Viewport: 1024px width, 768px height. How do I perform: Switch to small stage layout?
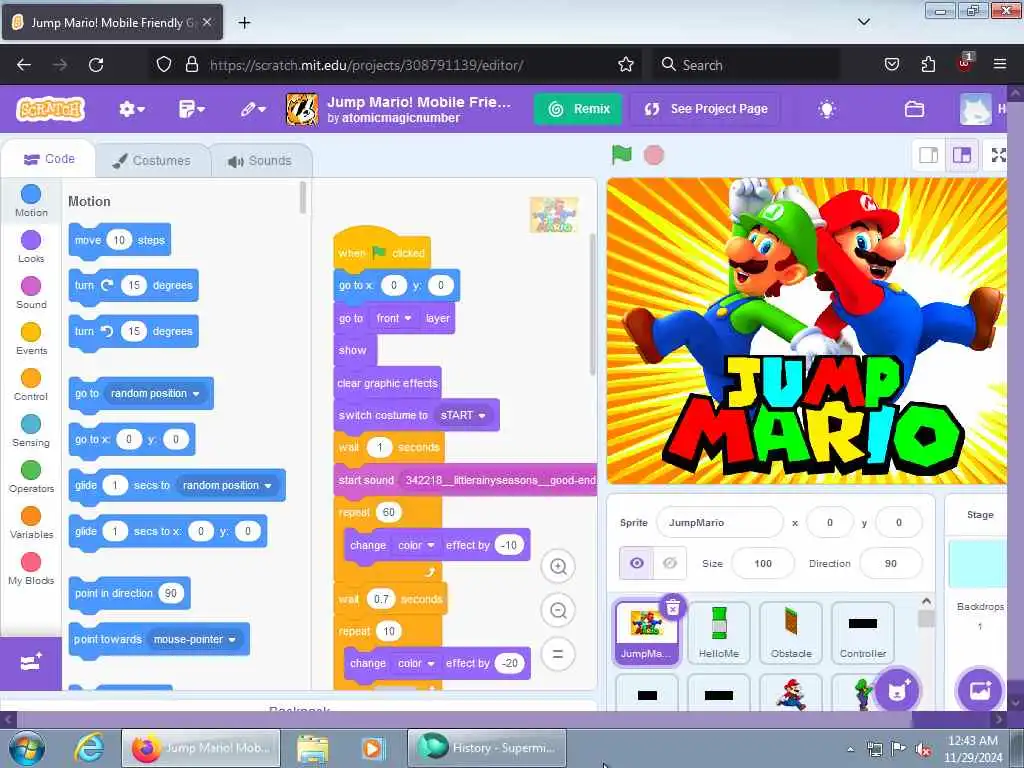(x=929, y=155)
